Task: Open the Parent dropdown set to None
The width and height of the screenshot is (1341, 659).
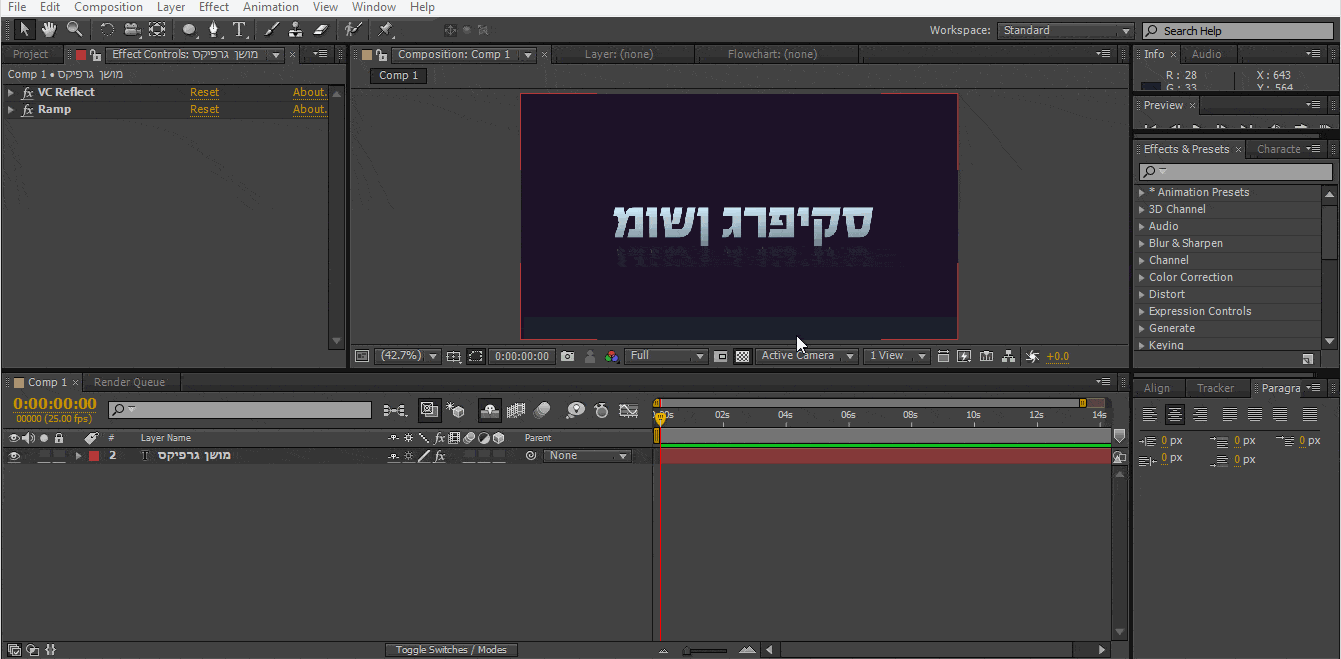Action: 587,455
